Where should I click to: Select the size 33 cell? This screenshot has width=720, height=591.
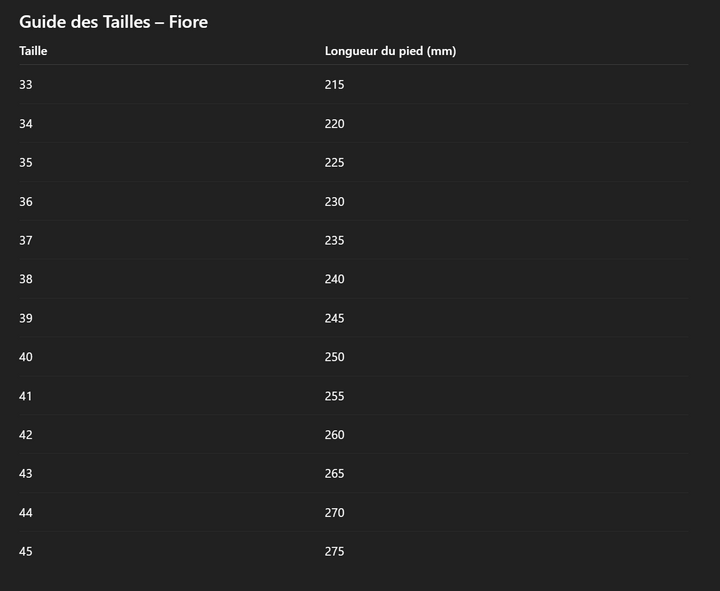pos(26,85)
